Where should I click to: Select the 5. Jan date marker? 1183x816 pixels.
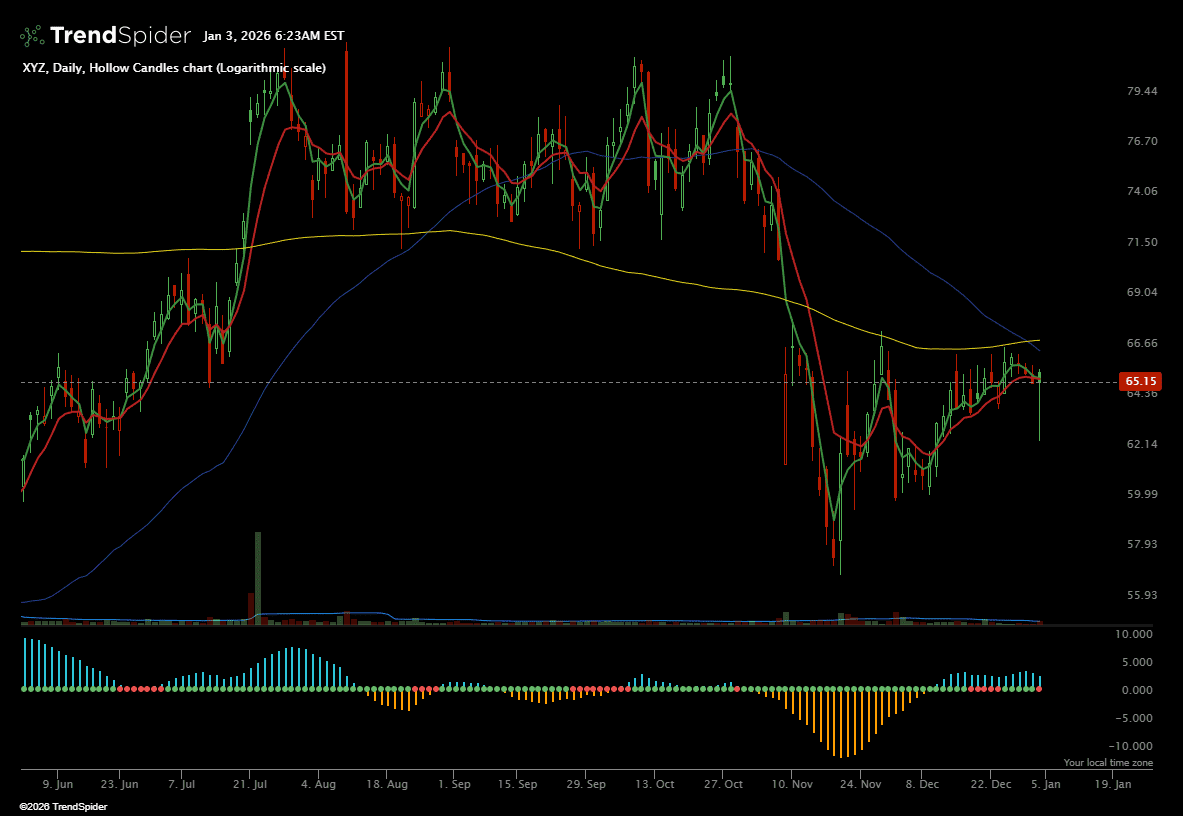click(1044, 785)
